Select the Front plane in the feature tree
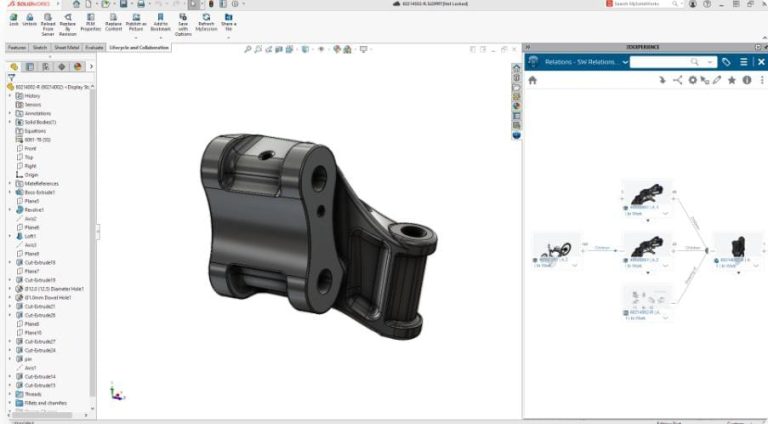 [30, 149]
